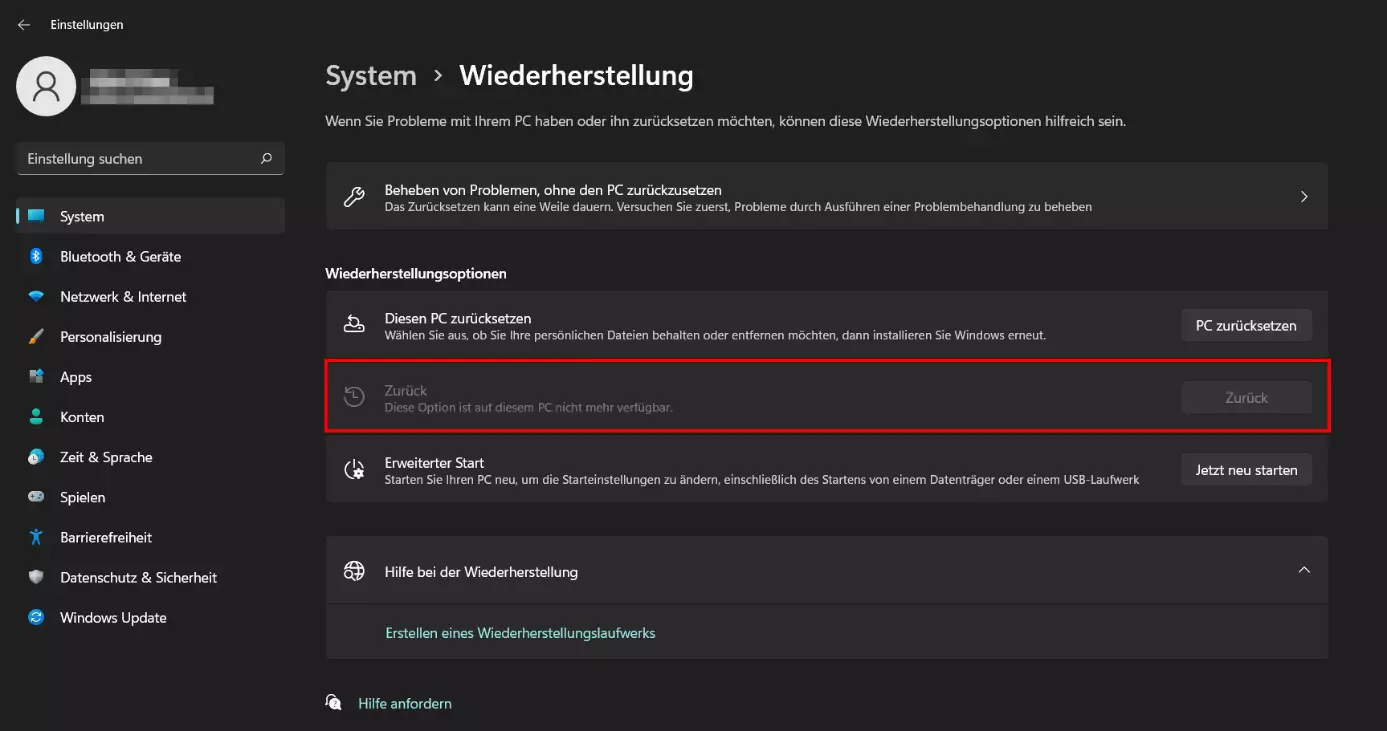
Task: Click the System monitor icon in sidebar
Action: 37,216
